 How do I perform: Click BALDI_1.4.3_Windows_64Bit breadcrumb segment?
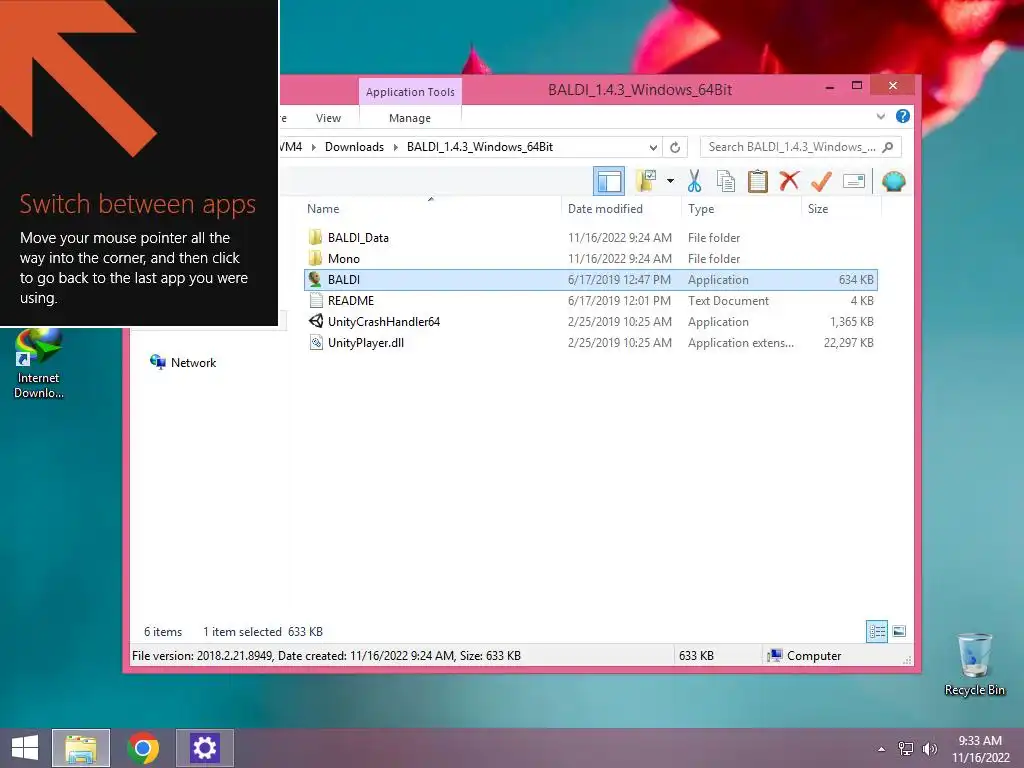479,147
